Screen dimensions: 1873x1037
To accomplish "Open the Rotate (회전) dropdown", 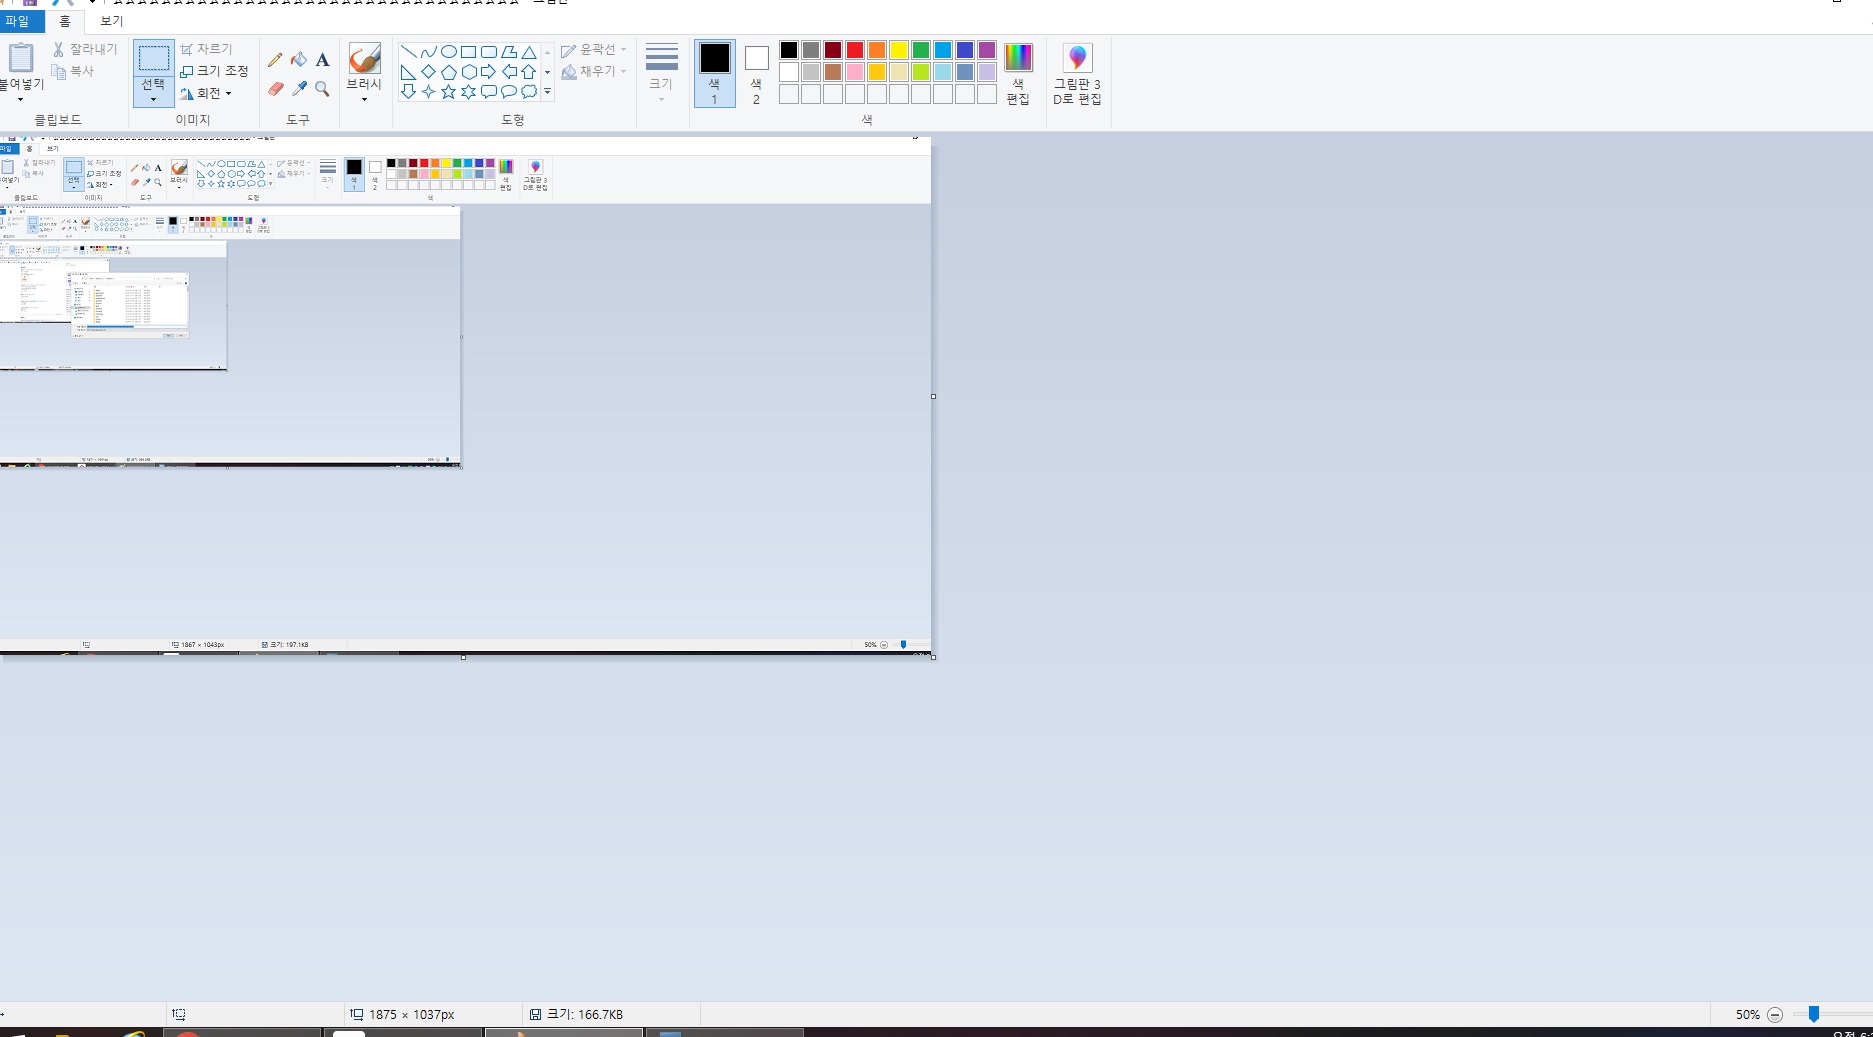I will coord(206,93).
